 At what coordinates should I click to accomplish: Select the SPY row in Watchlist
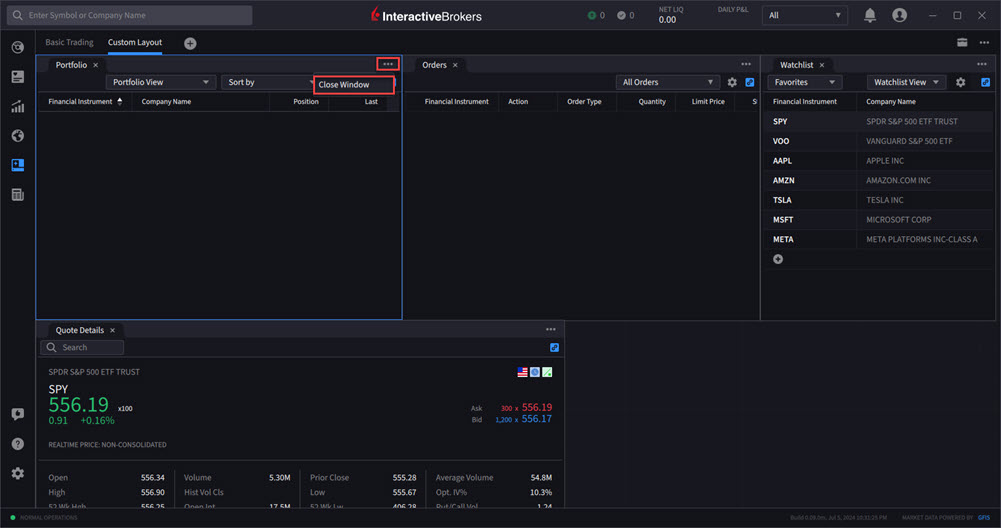(878, 121)
